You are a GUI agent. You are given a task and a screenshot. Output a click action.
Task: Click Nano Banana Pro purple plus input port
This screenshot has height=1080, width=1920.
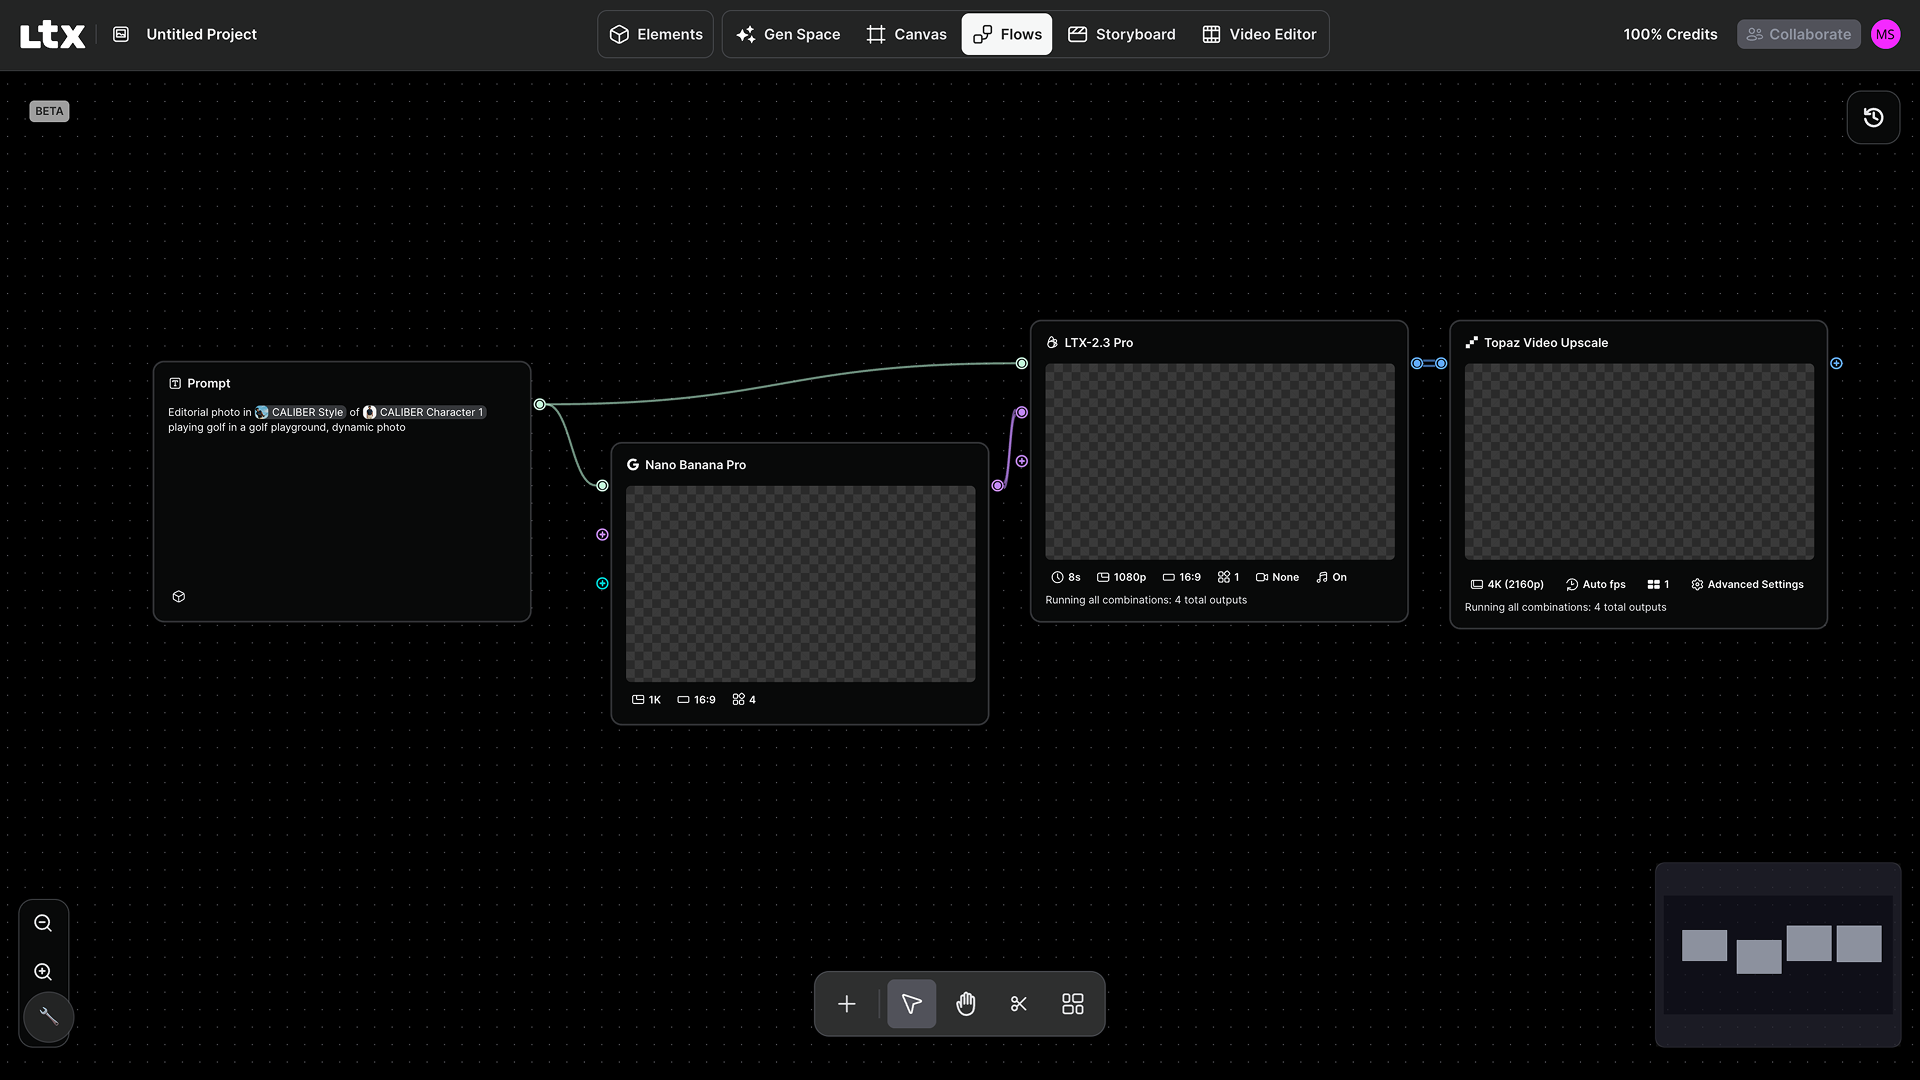click(602, 535)
